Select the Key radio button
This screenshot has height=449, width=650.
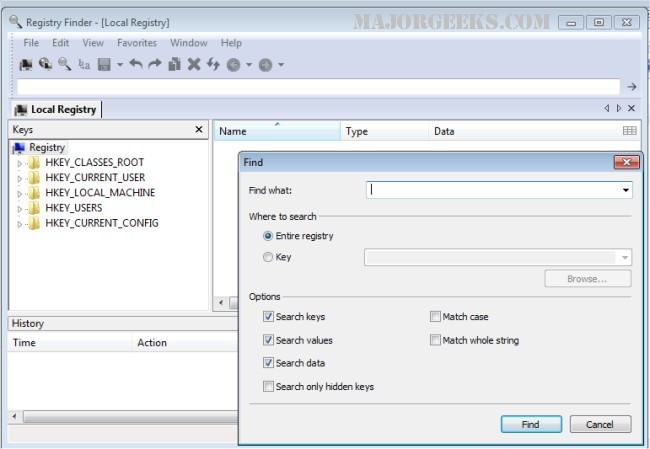pyautogui.click(x=268, y=257)
